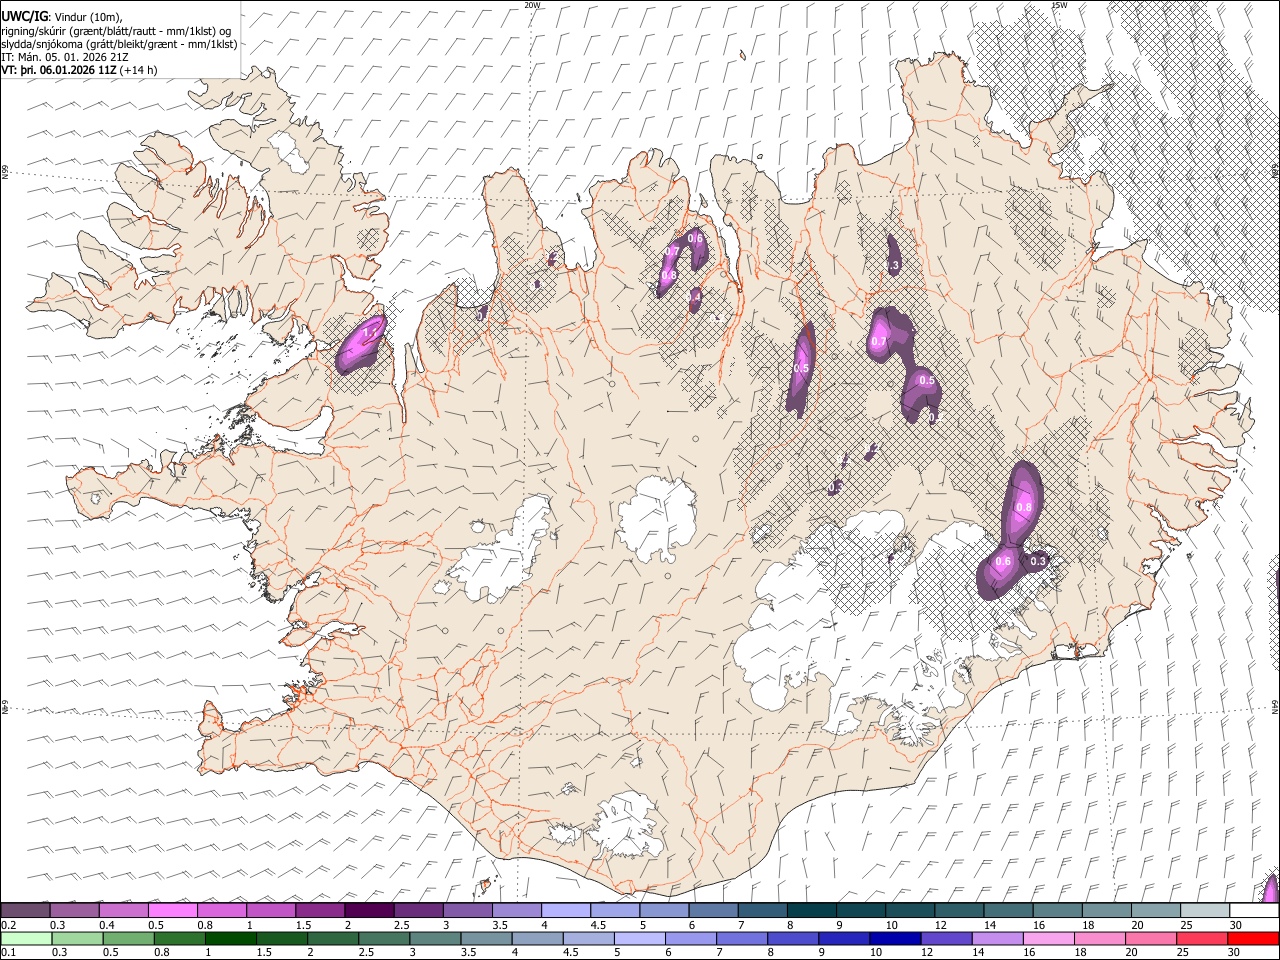The image size is (1280, 960).
Task: Click the rigning/skúrir legend description line
Action: tap(115, 31)
